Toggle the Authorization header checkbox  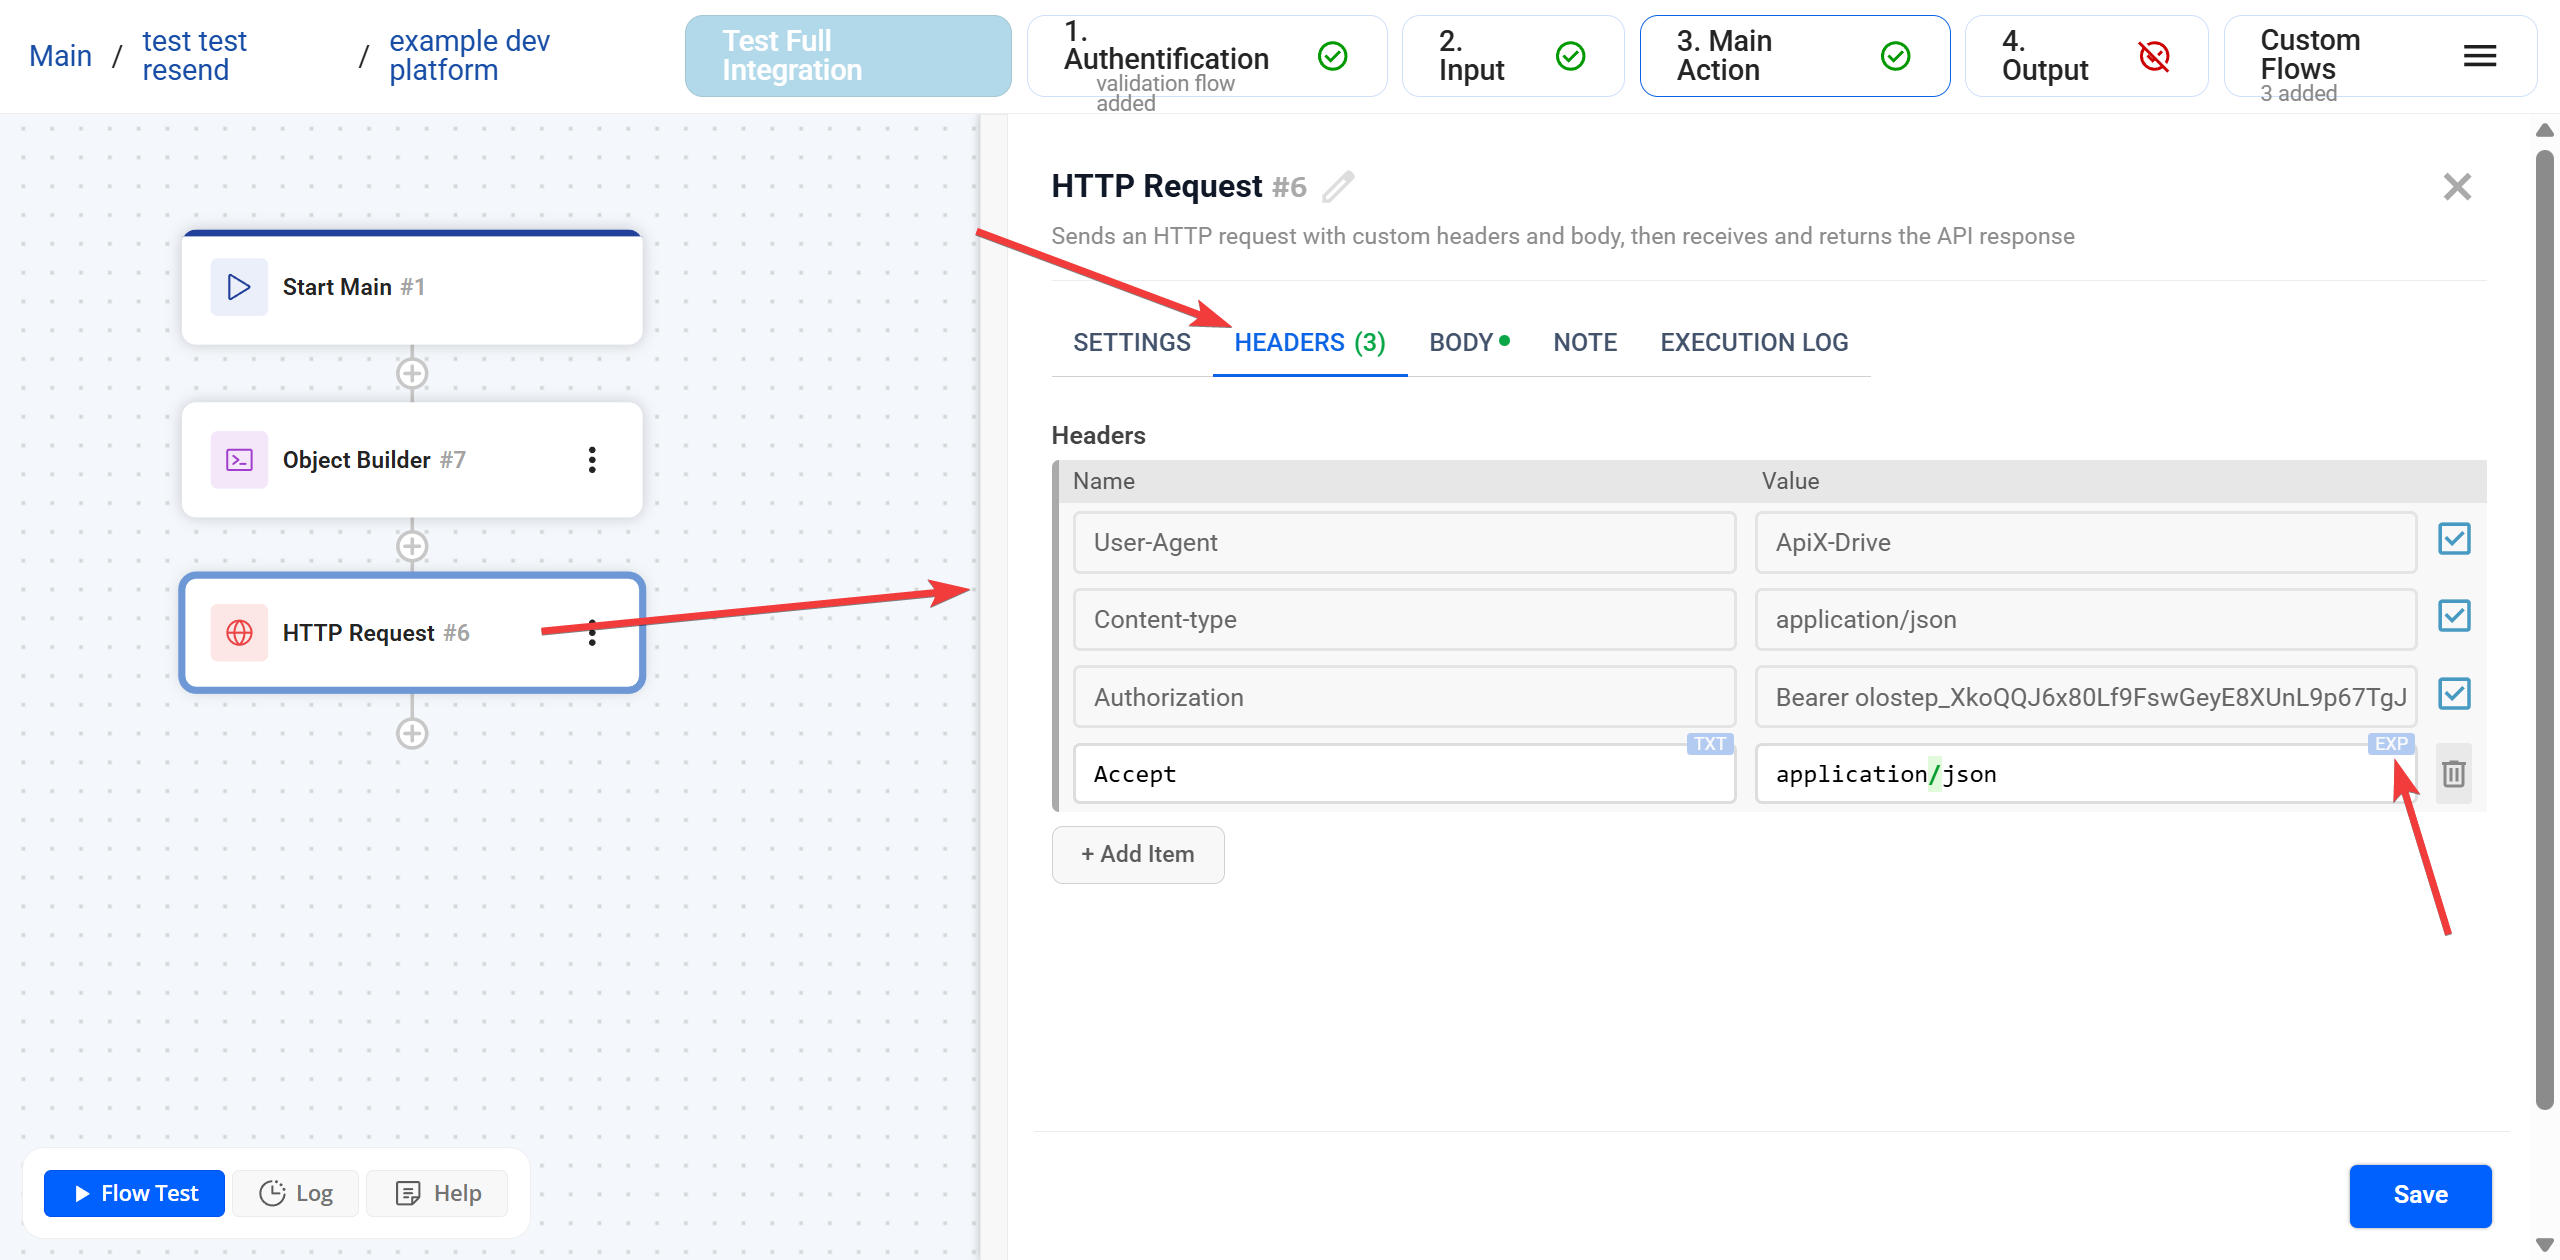pyautogui.click(x=2454, y=693)
